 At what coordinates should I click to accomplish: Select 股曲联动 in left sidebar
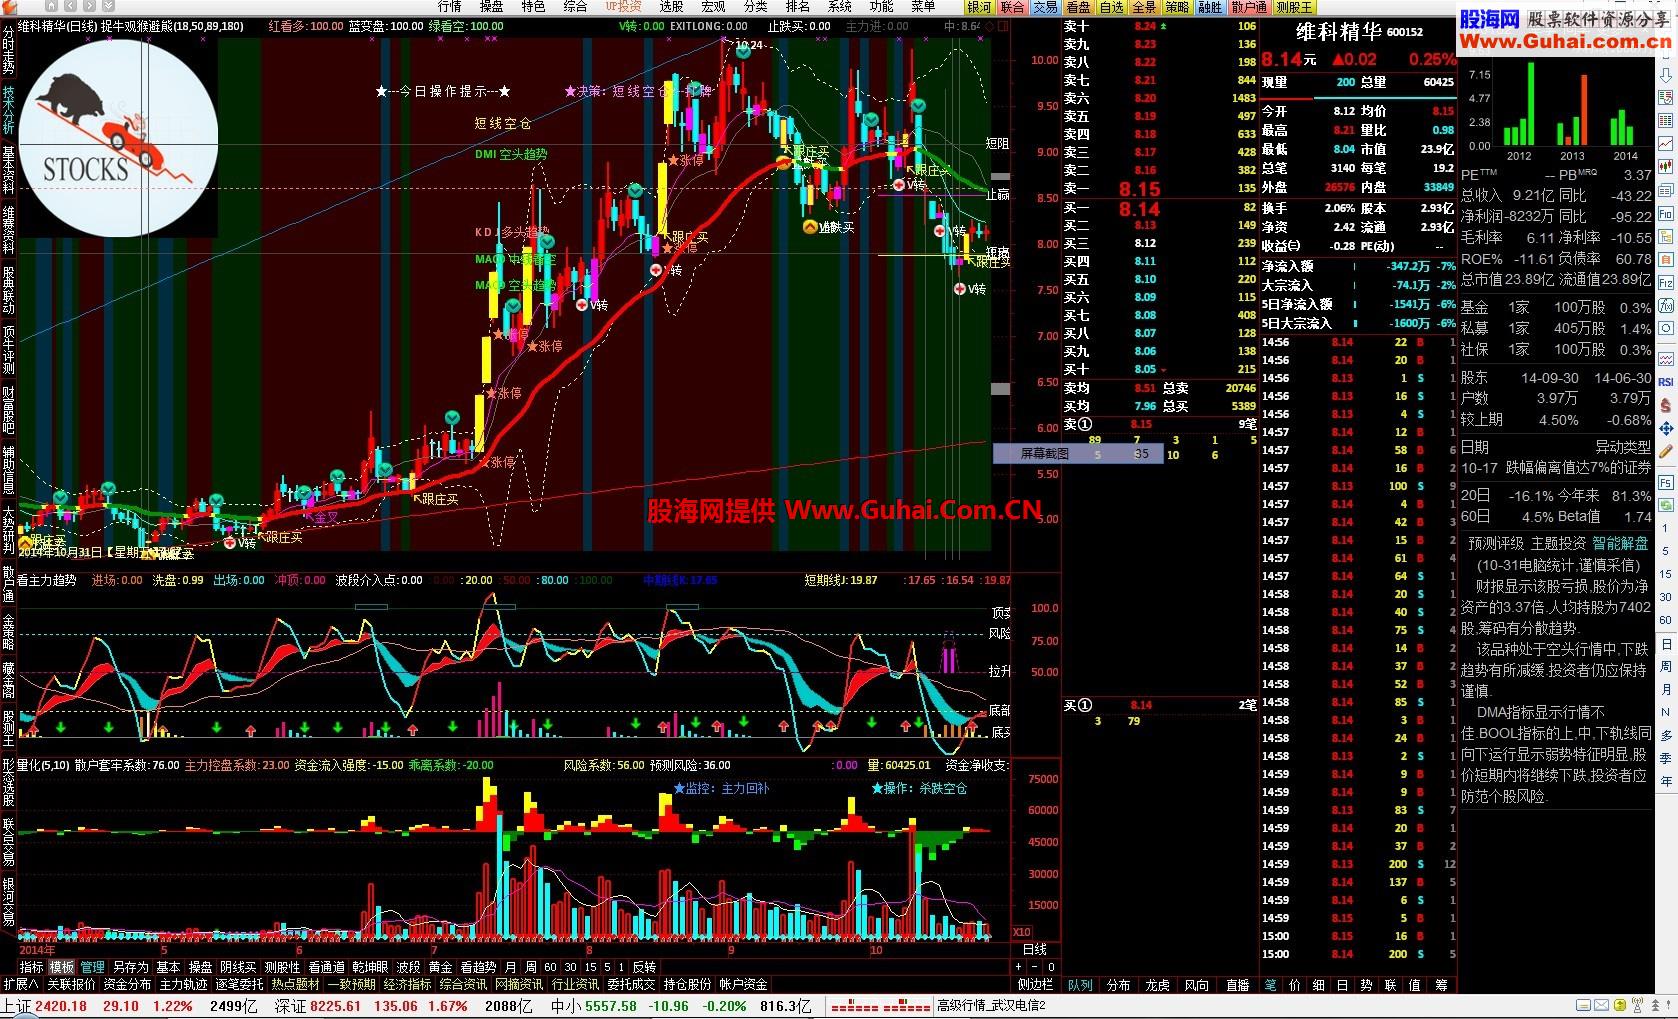tap(8, 290)
